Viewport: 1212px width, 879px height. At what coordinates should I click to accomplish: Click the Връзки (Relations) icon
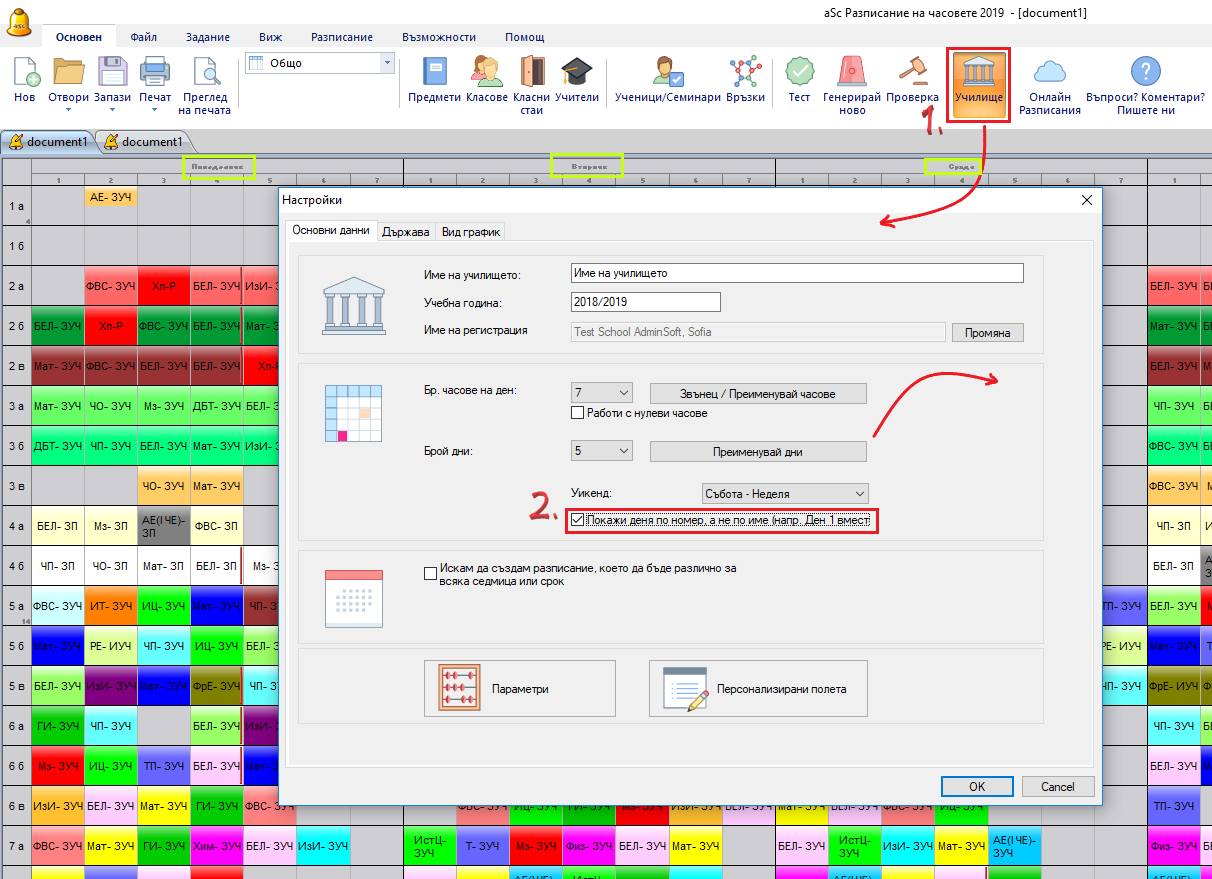click(x=745, y=73)
